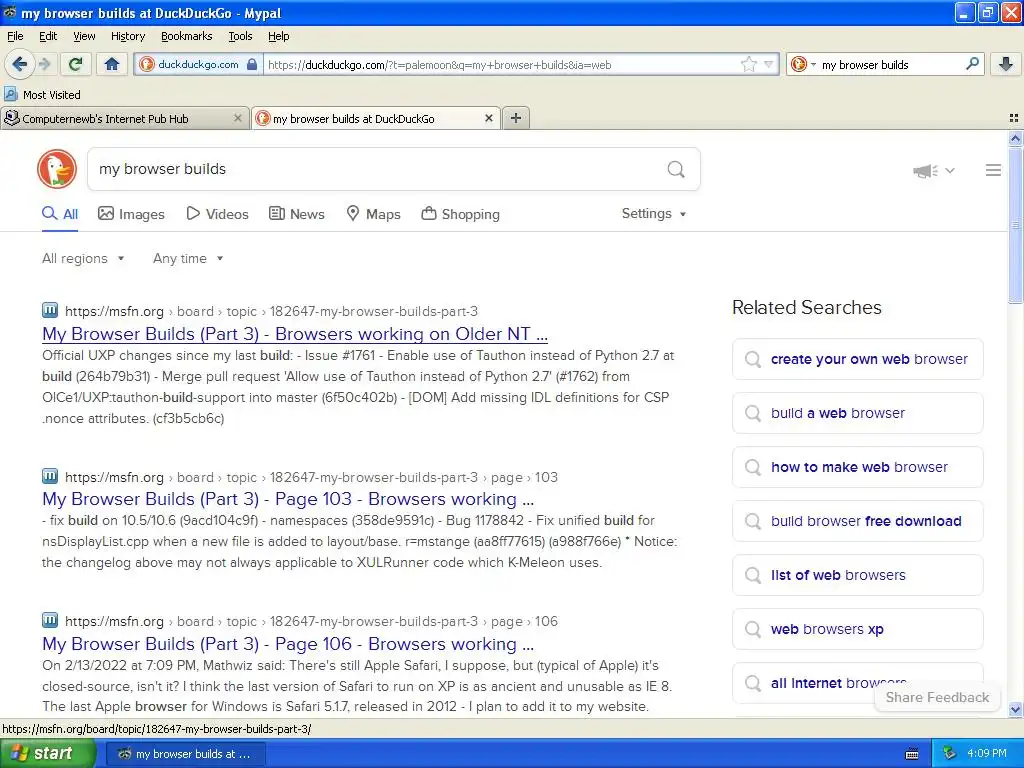The height and width of the screenshot is (768, 1024).
Task: Open the Windows start menu
Action: pos(47,754)
